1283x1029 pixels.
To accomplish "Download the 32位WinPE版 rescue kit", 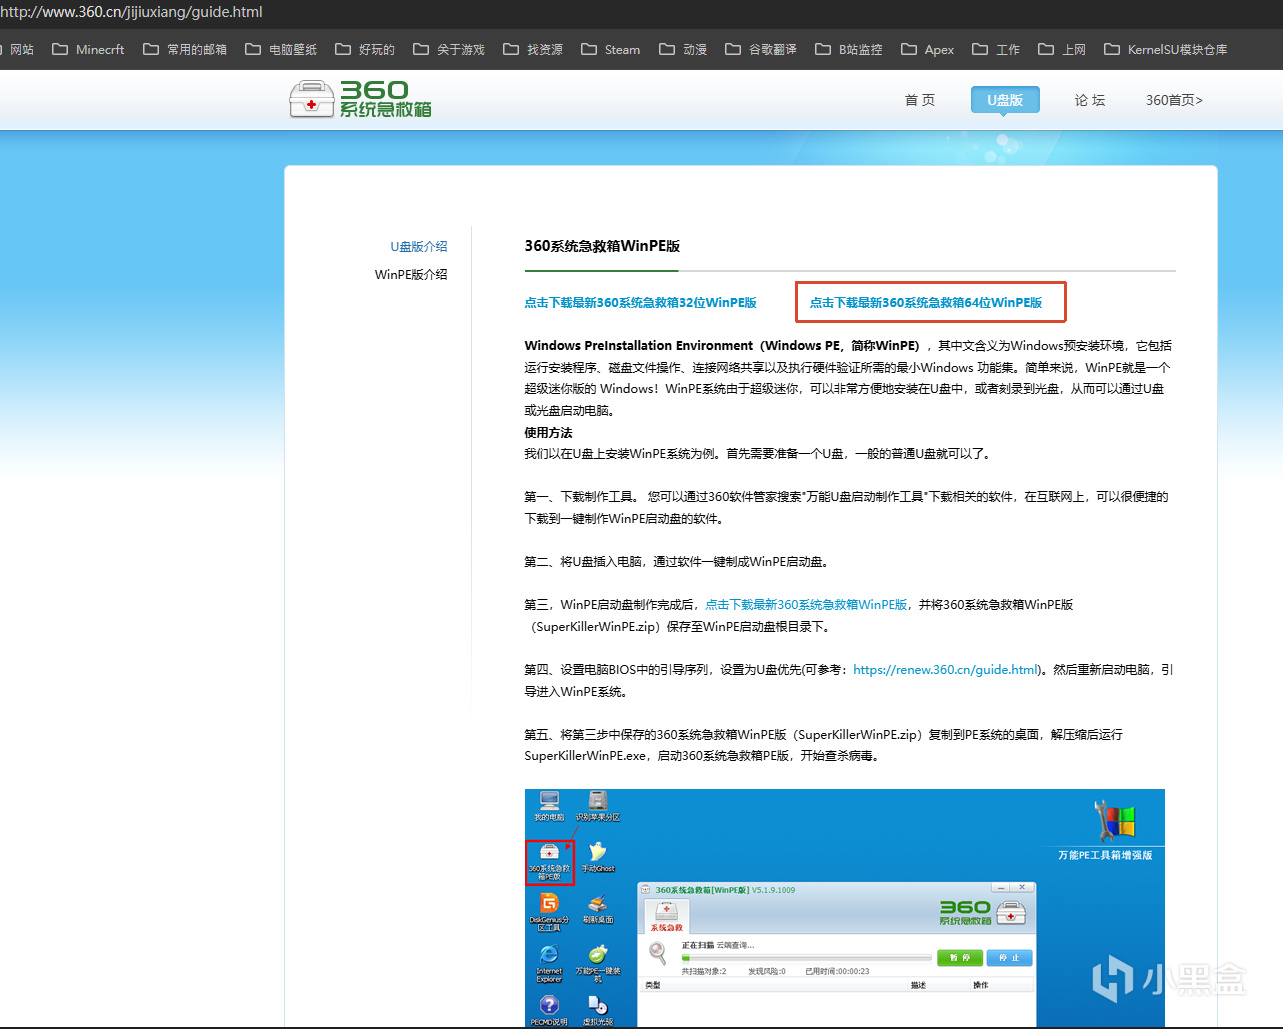I will (x=640, y=302).
